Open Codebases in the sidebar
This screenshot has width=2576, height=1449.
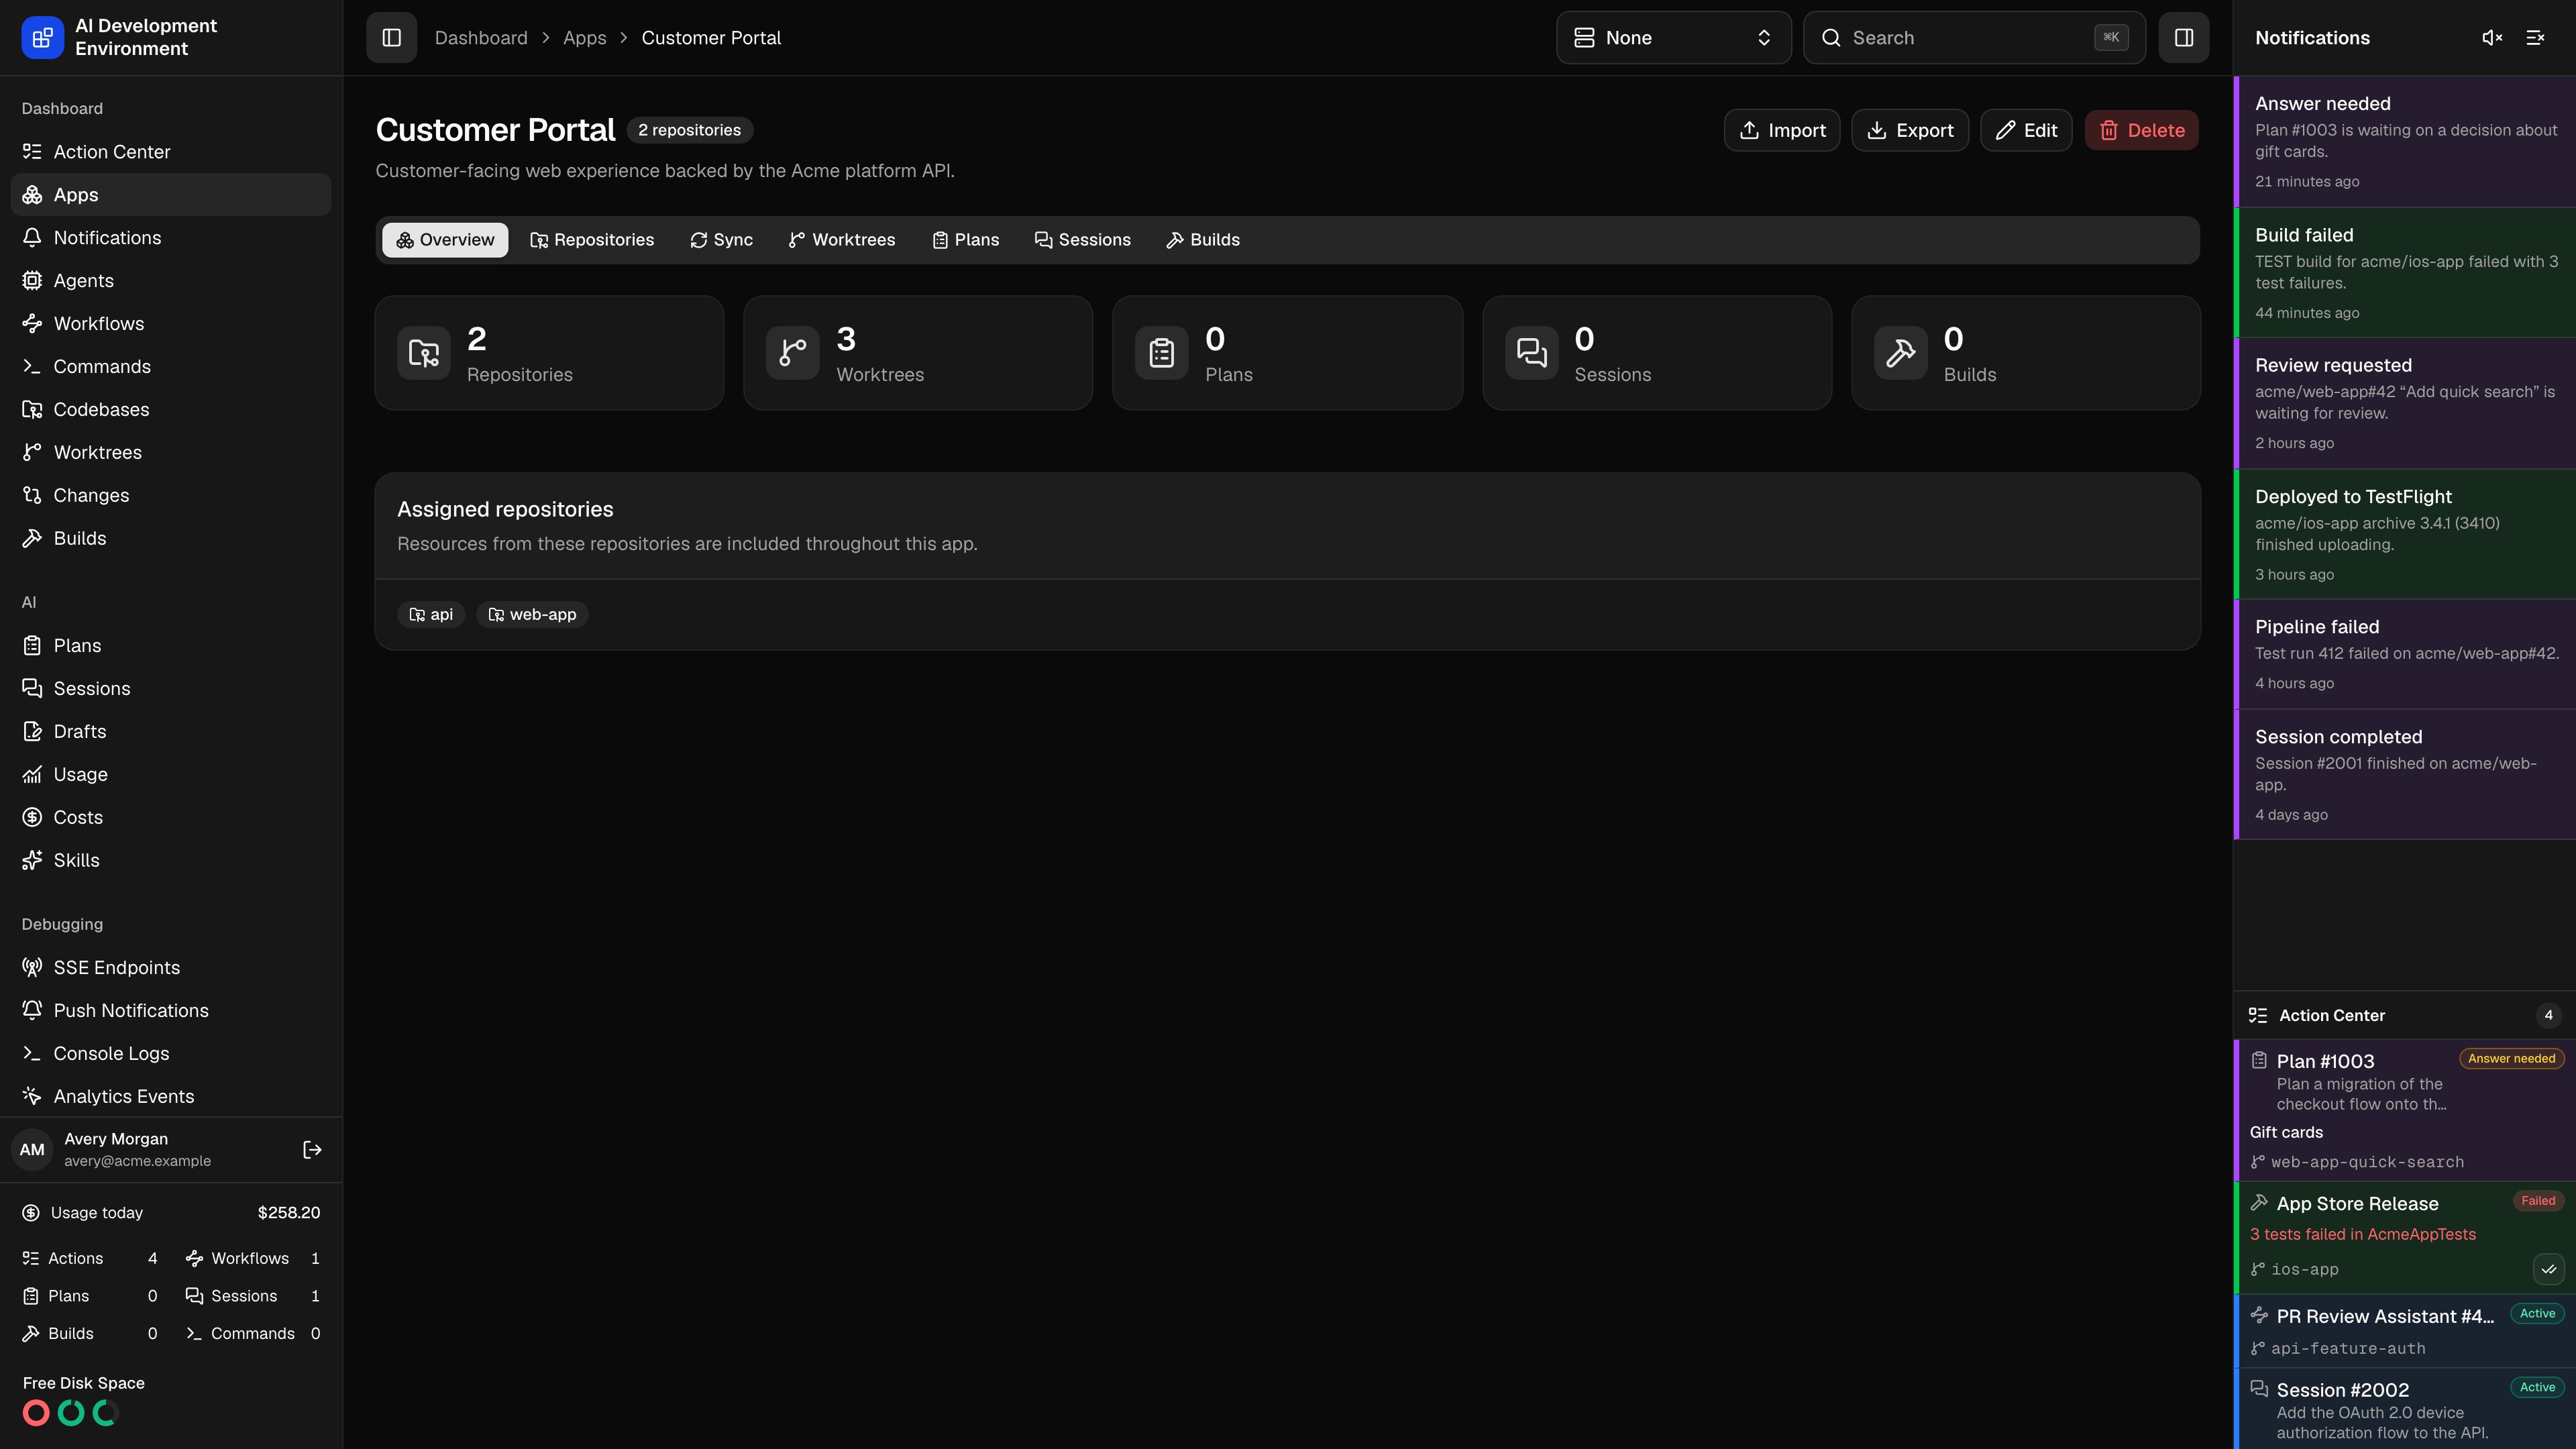170,410
